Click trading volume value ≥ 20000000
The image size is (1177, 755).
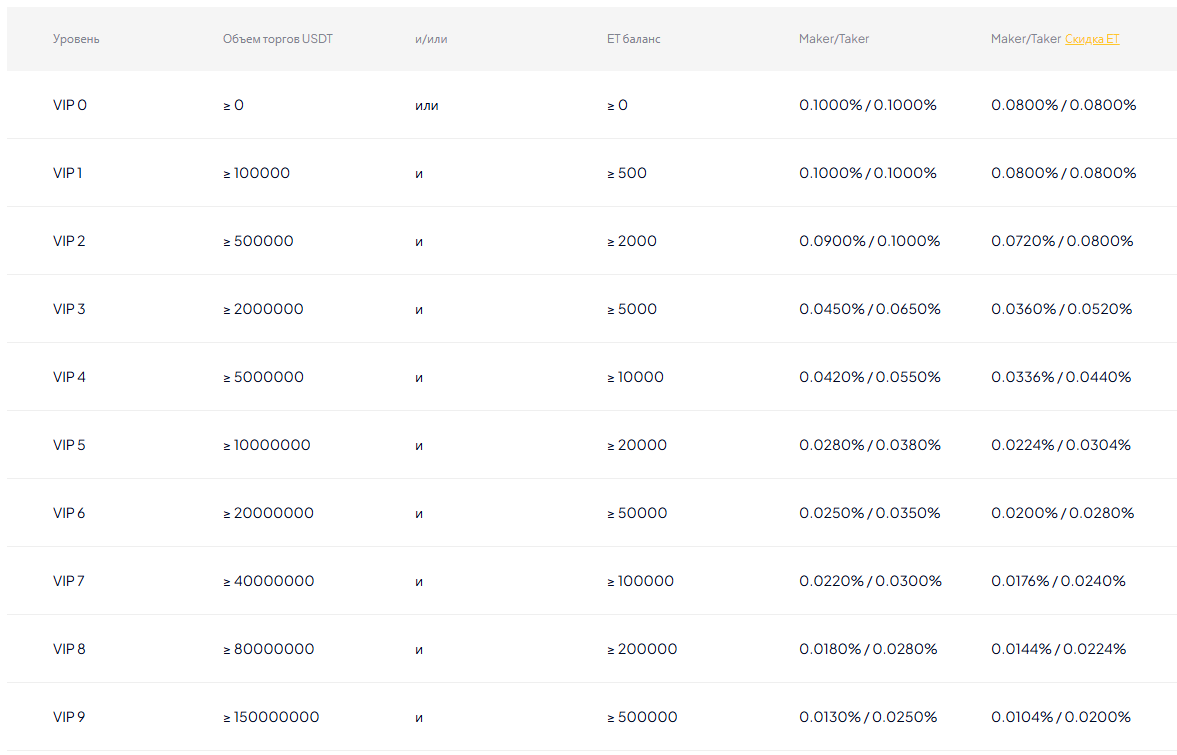(x=268, y=513)
